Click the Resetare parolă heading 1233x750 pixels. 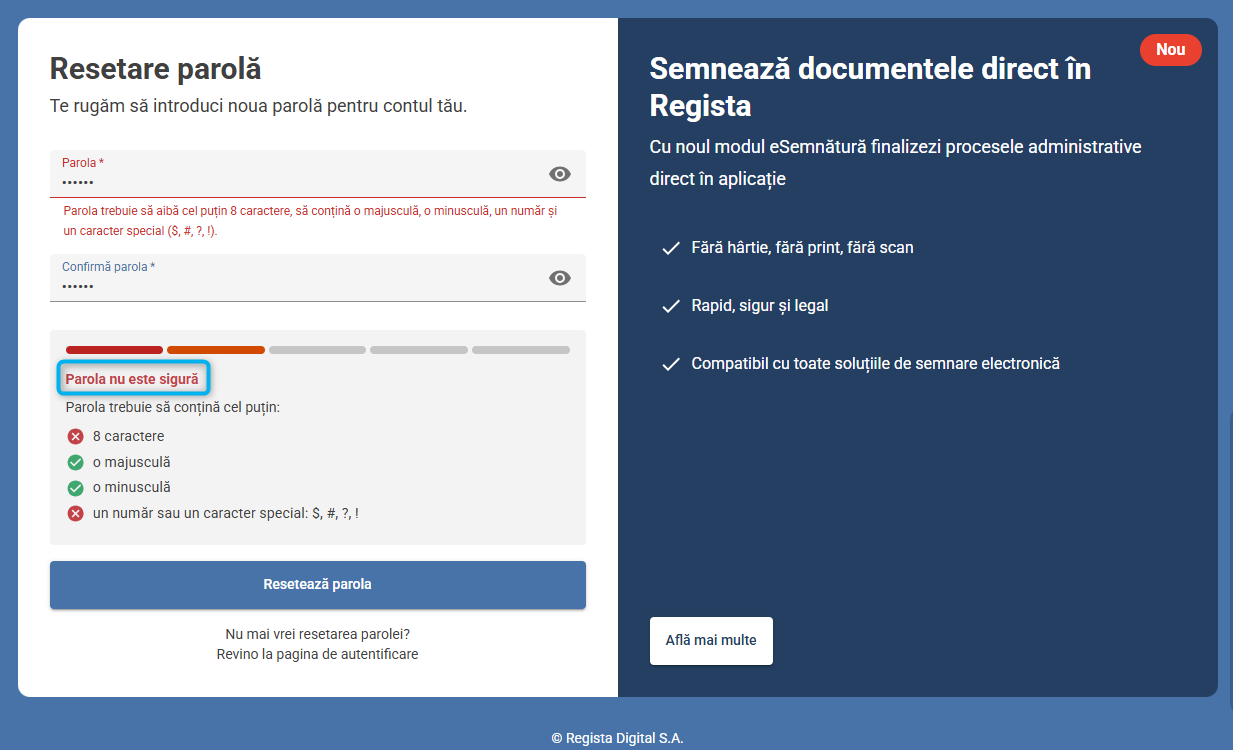coord(155,68)
